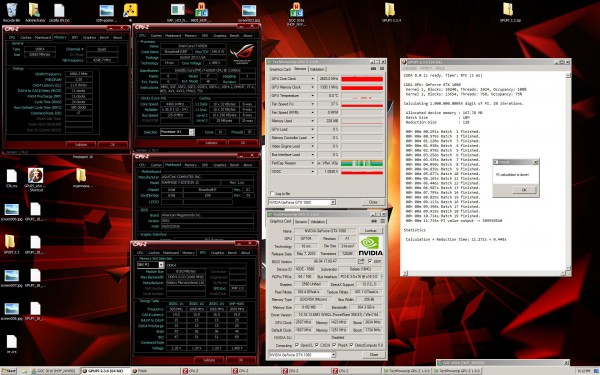600x375 pixels.
Task: Click the BIOS export share icon in GPU-Z
Action: tap(361, 261)
